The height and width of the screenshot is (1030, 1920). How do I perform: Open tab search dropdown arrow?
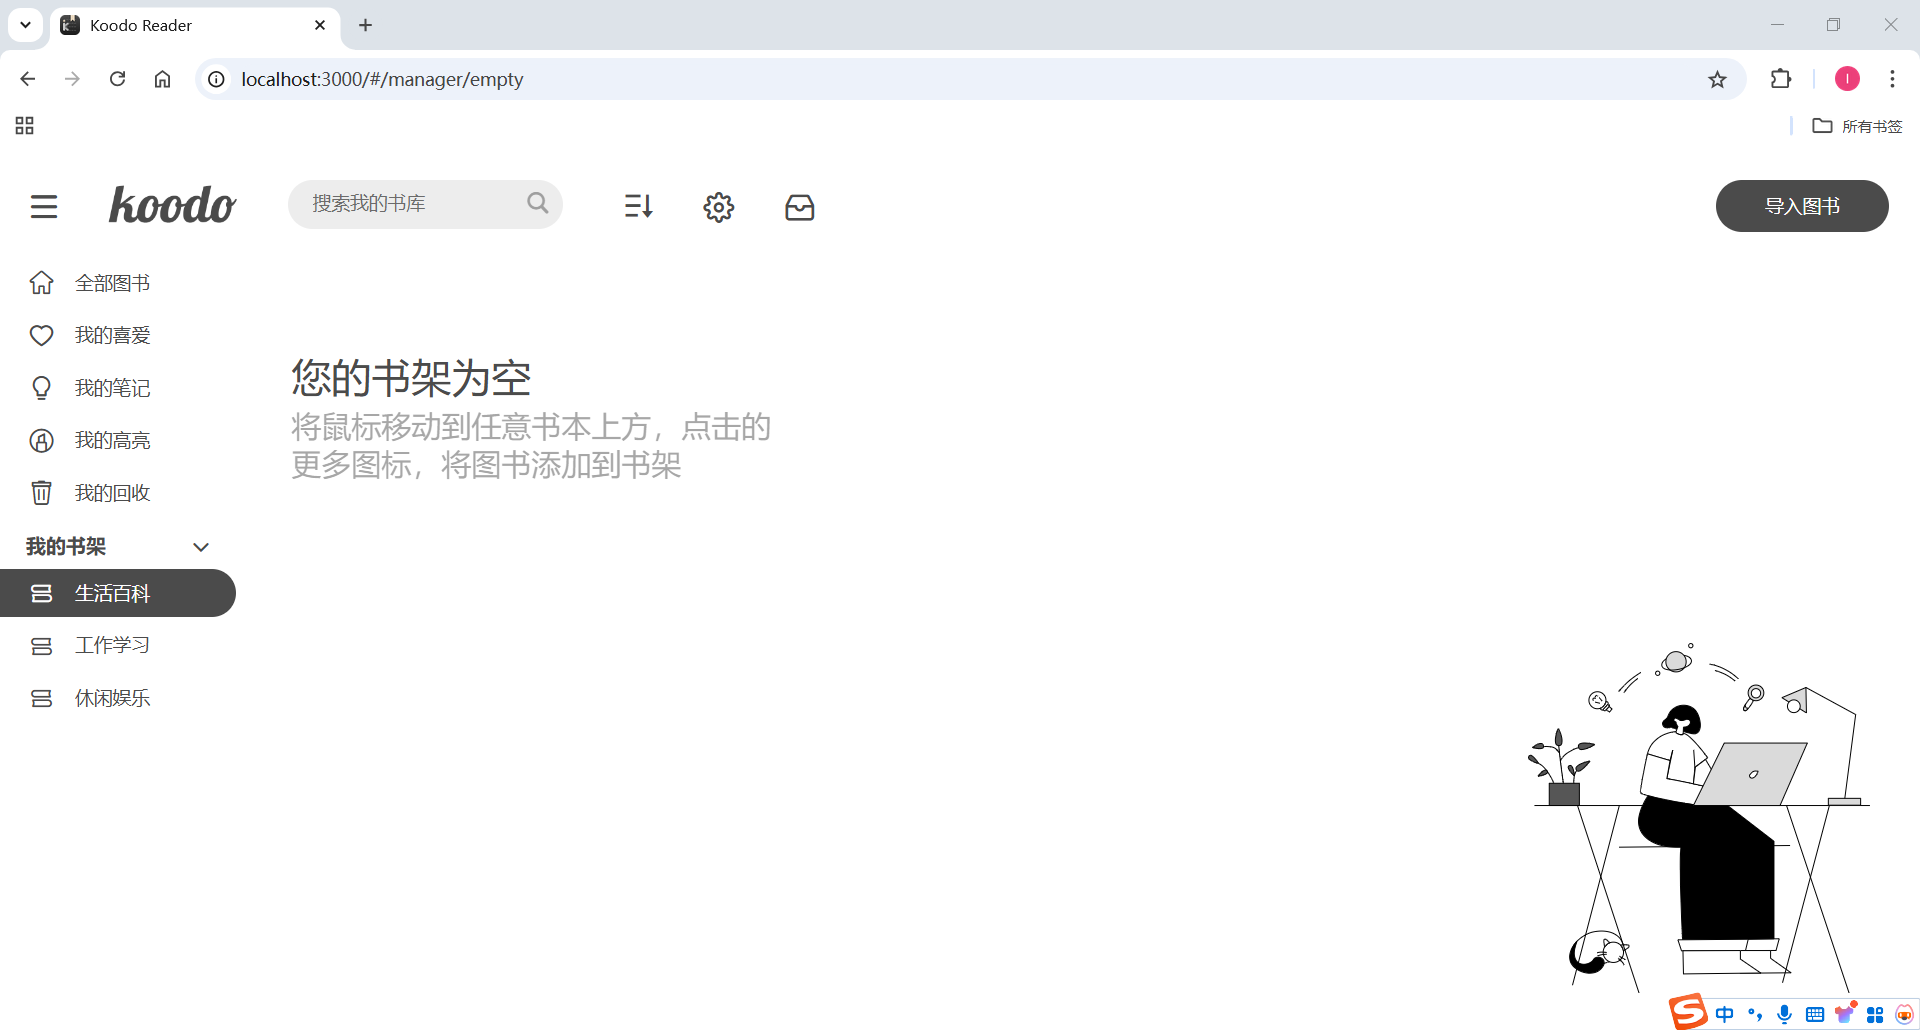click(25, 25)
